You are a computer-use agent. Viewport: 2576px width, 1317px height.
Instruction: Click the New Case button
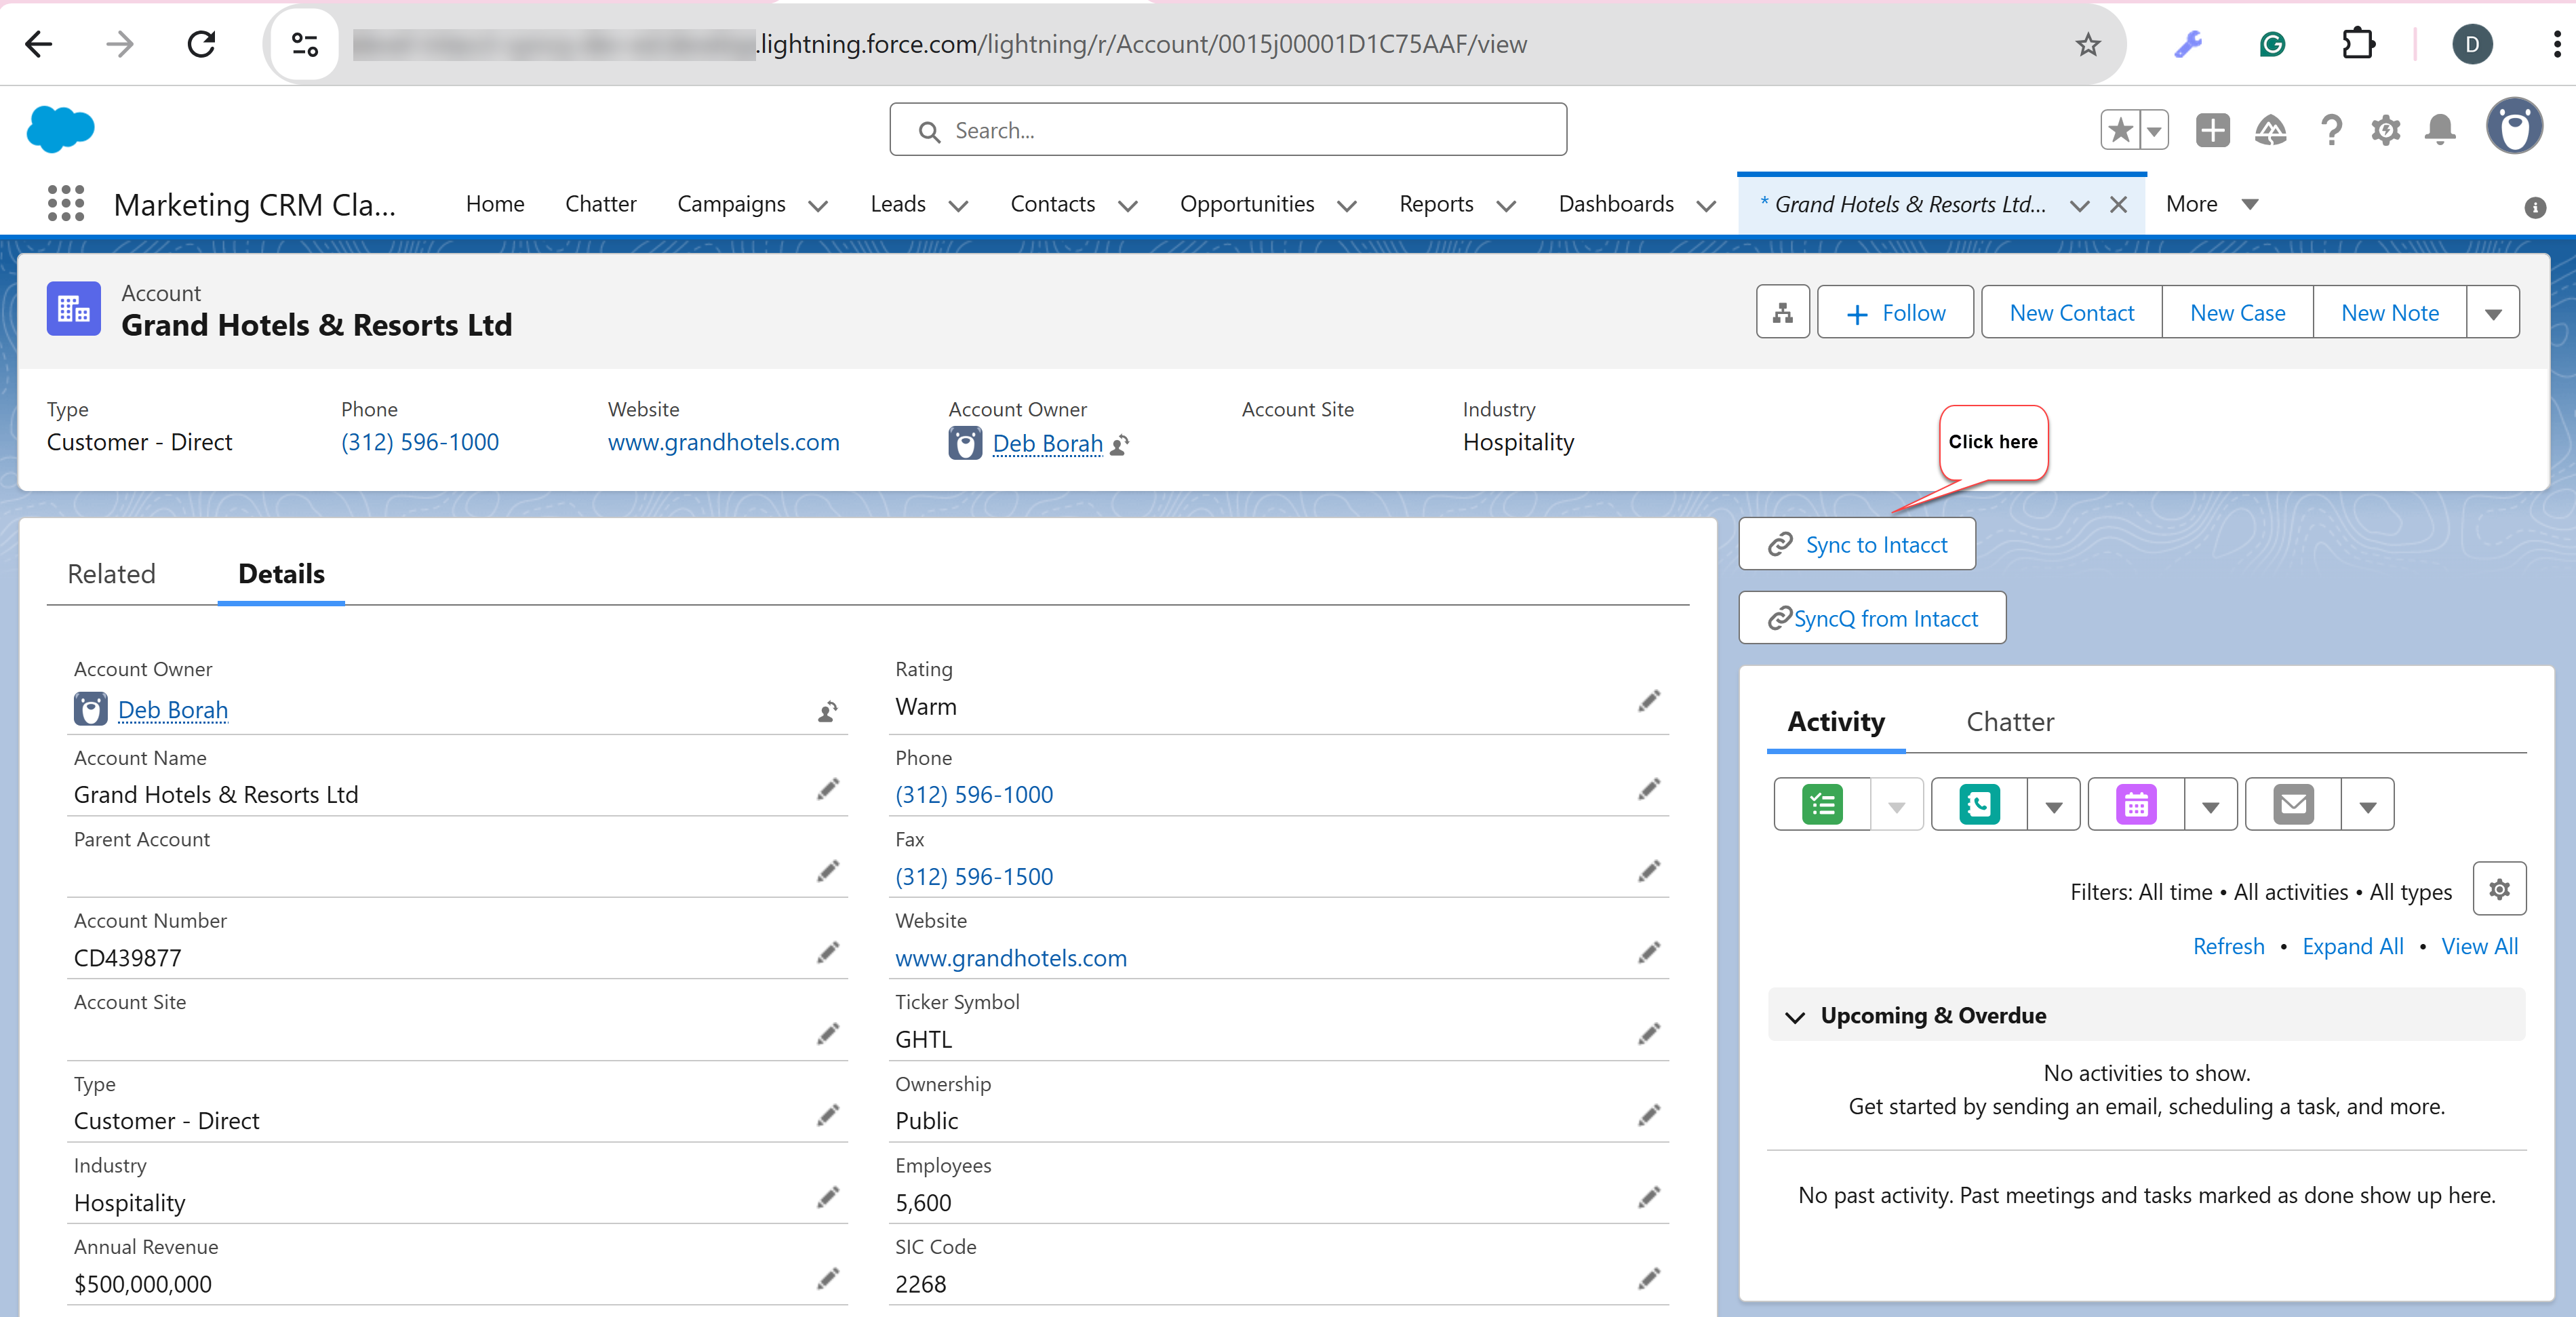2237,313
